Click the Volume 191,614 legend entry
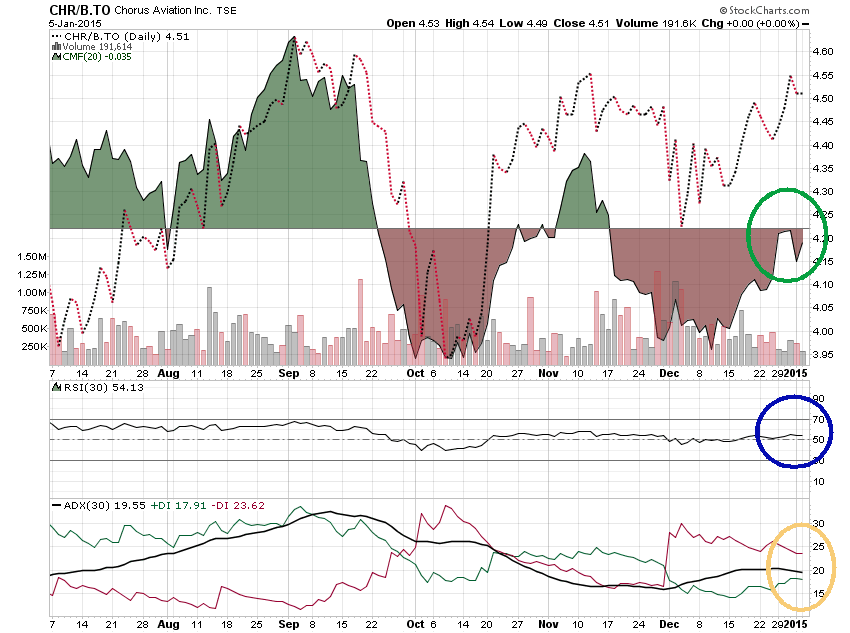Image resolution: width=850 pixels, height=633 pixels. pyautogui.click(x=97, y=47)
